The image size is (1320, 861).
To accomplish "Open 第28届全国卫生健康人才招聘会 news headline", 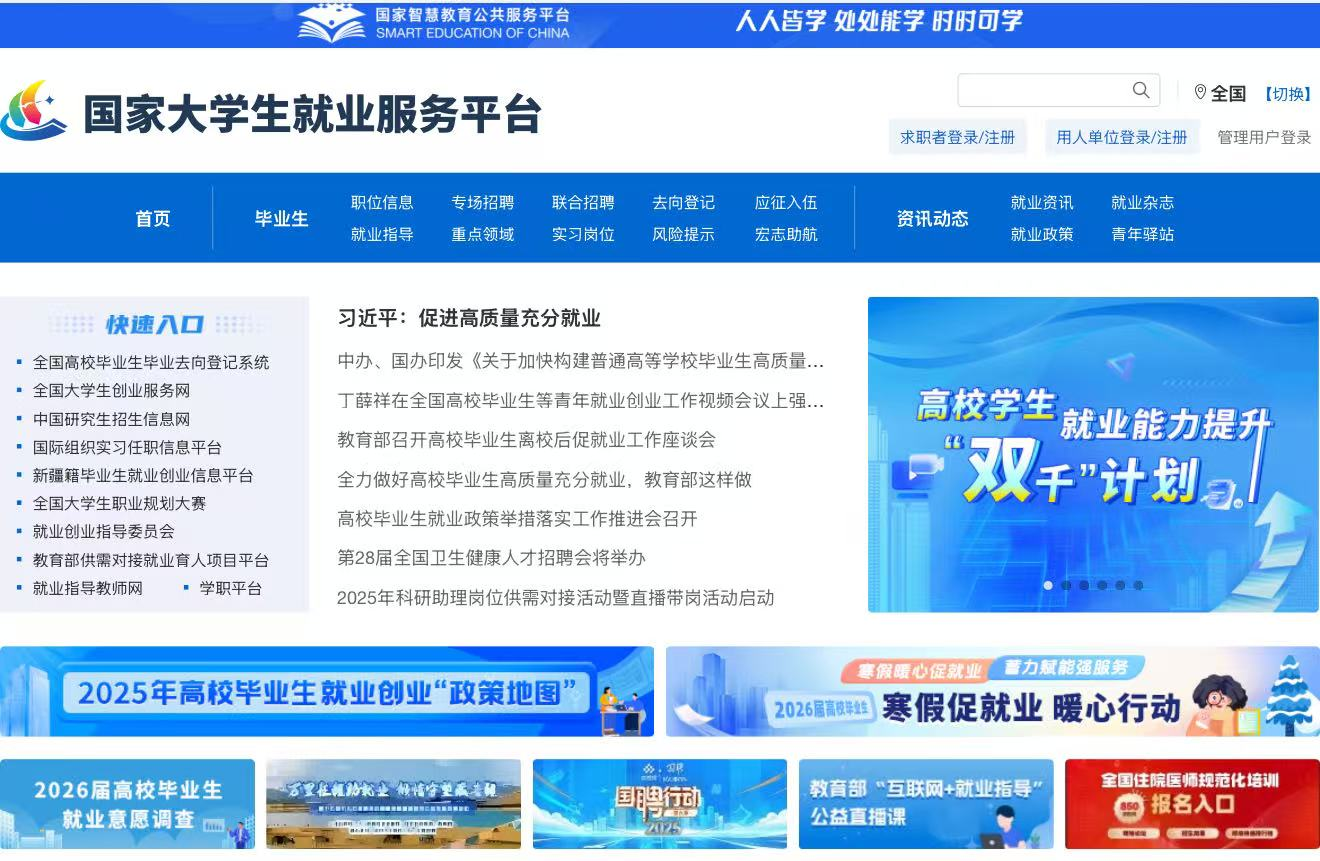I will click(491, 558).
